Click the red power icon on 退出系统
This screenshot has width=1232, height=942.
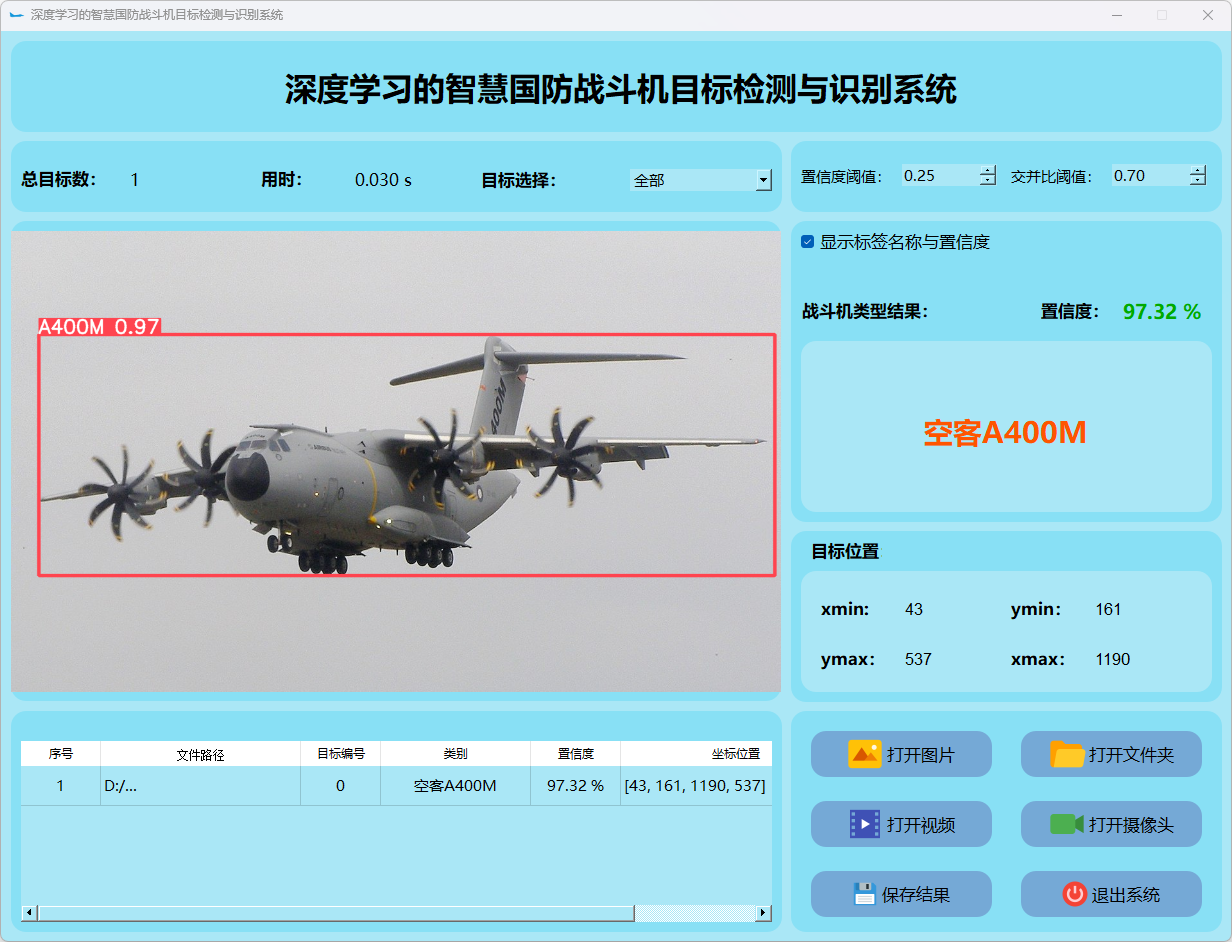tap(1075, 894)
